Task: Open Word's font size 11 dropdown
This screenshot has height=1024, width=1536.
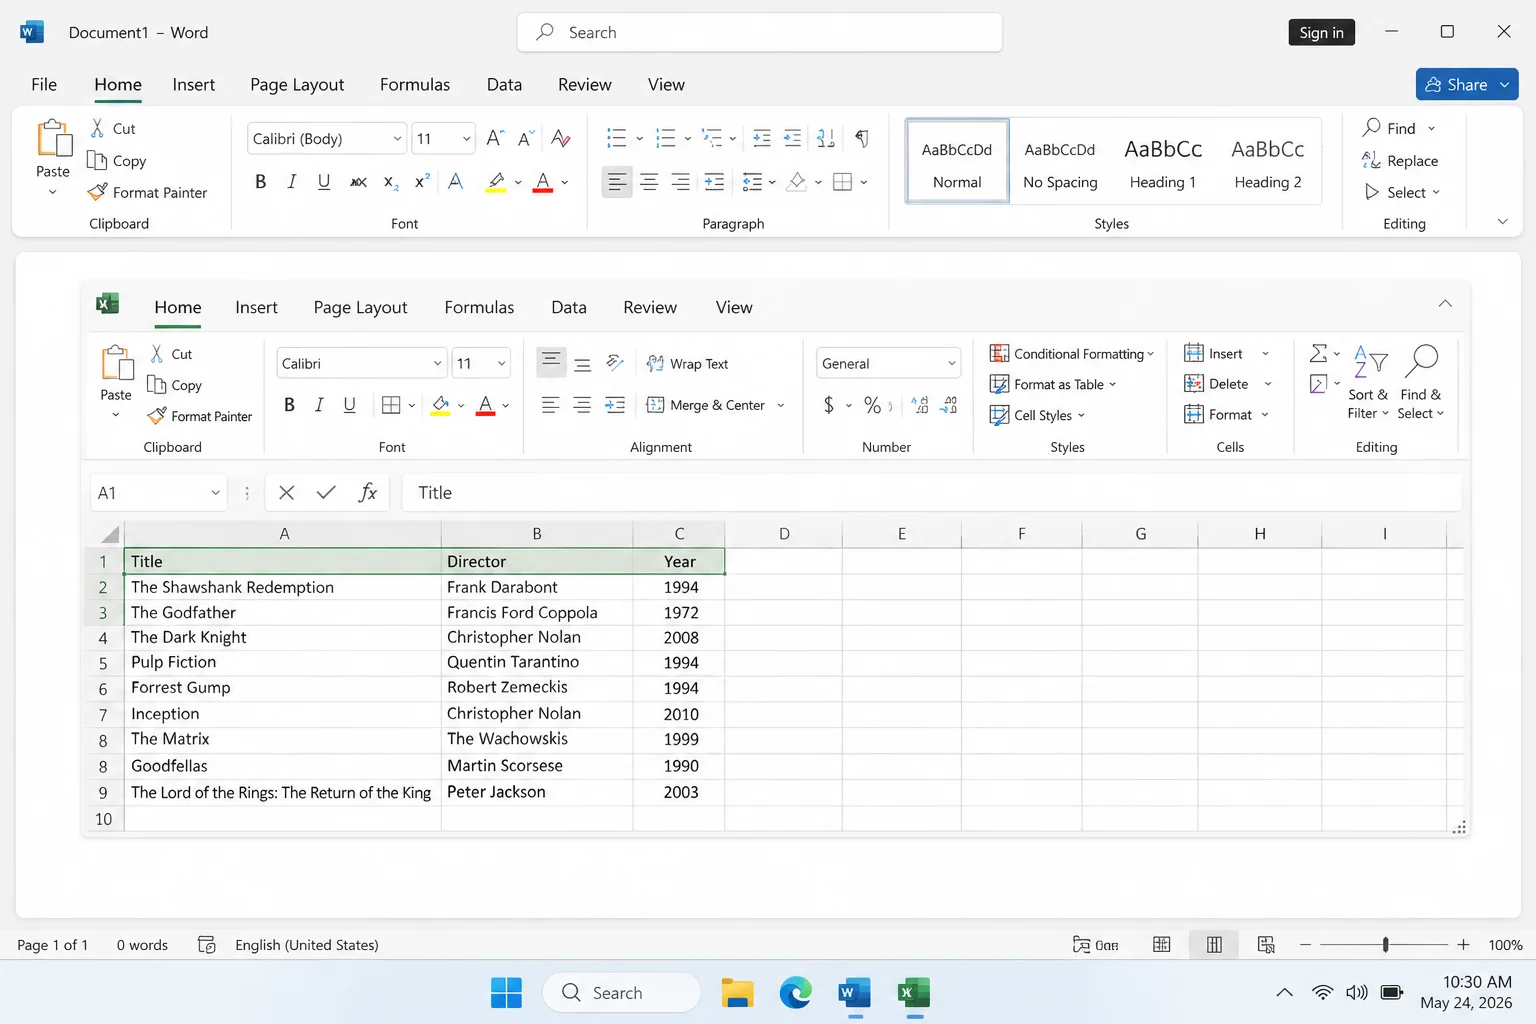Action: pyautogui.click(x=466, y=138)
